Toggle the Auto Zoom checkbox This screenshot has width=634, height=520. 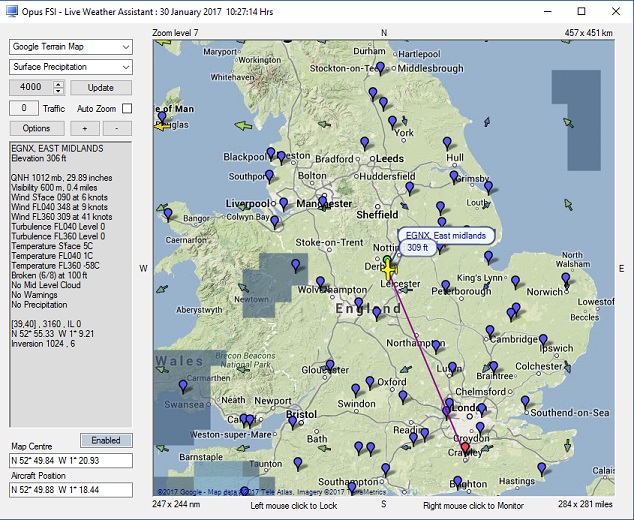click(x=127, y=108)
